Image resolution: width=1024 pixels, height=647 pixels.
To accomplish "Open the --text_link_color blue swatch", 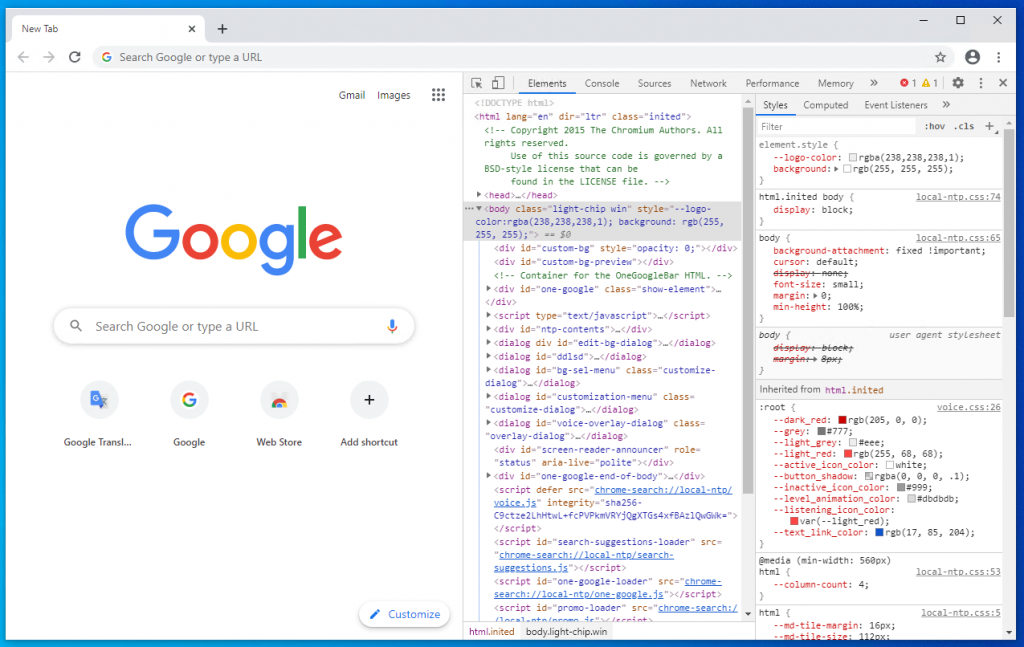I will click(x=879, y=532).
